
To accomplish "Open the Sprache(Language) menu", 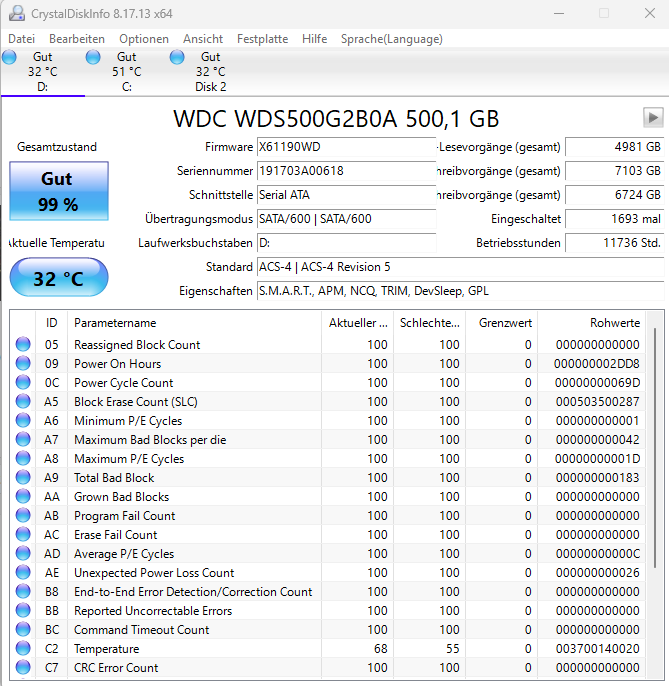I will [392, 39].
